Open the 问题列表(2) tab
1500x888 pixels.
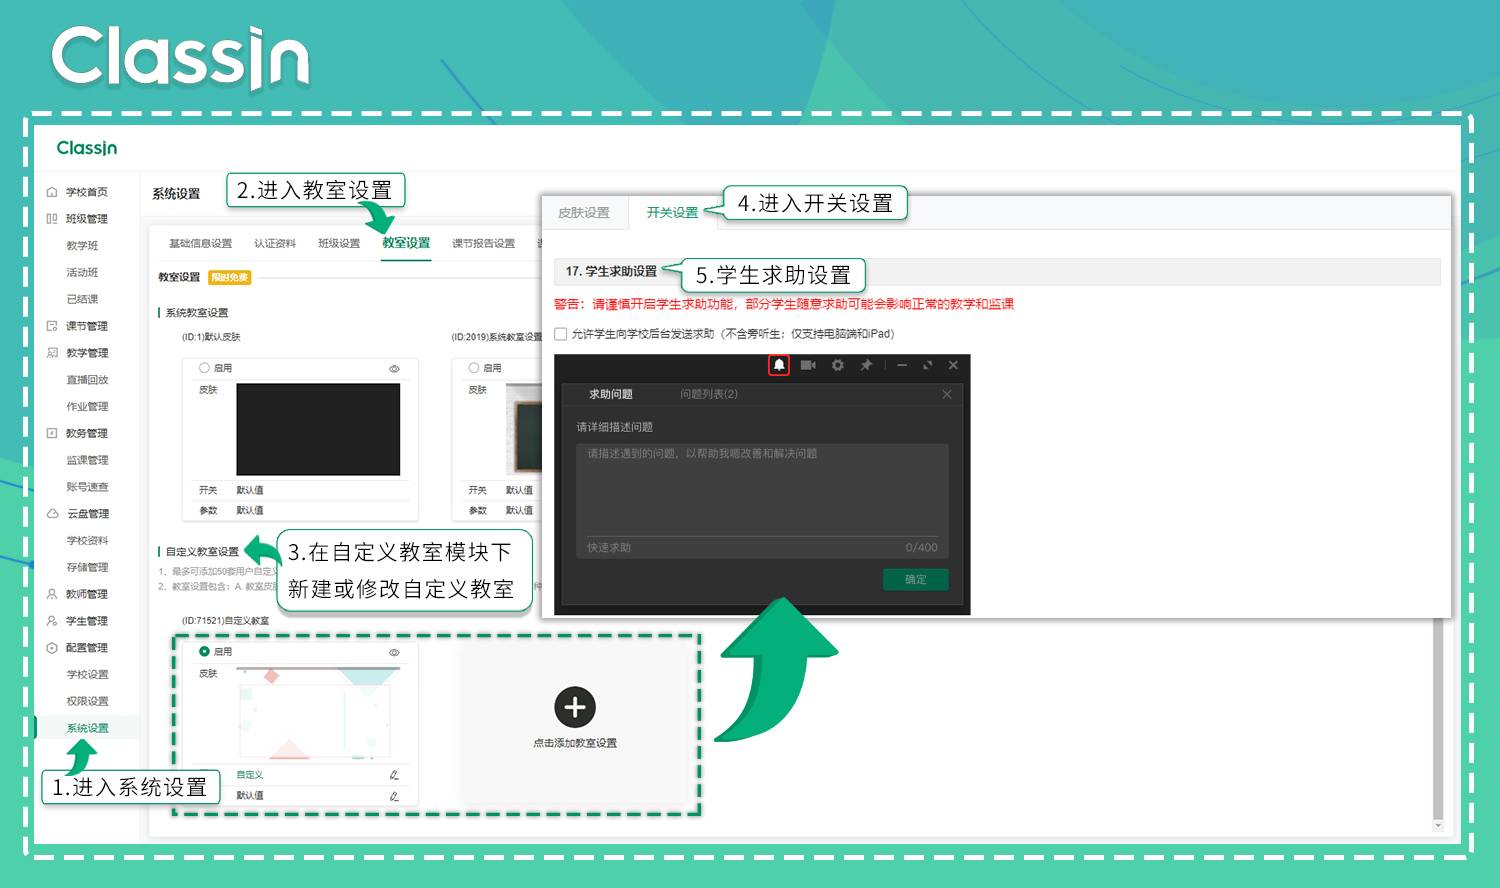tap(709, 394)
